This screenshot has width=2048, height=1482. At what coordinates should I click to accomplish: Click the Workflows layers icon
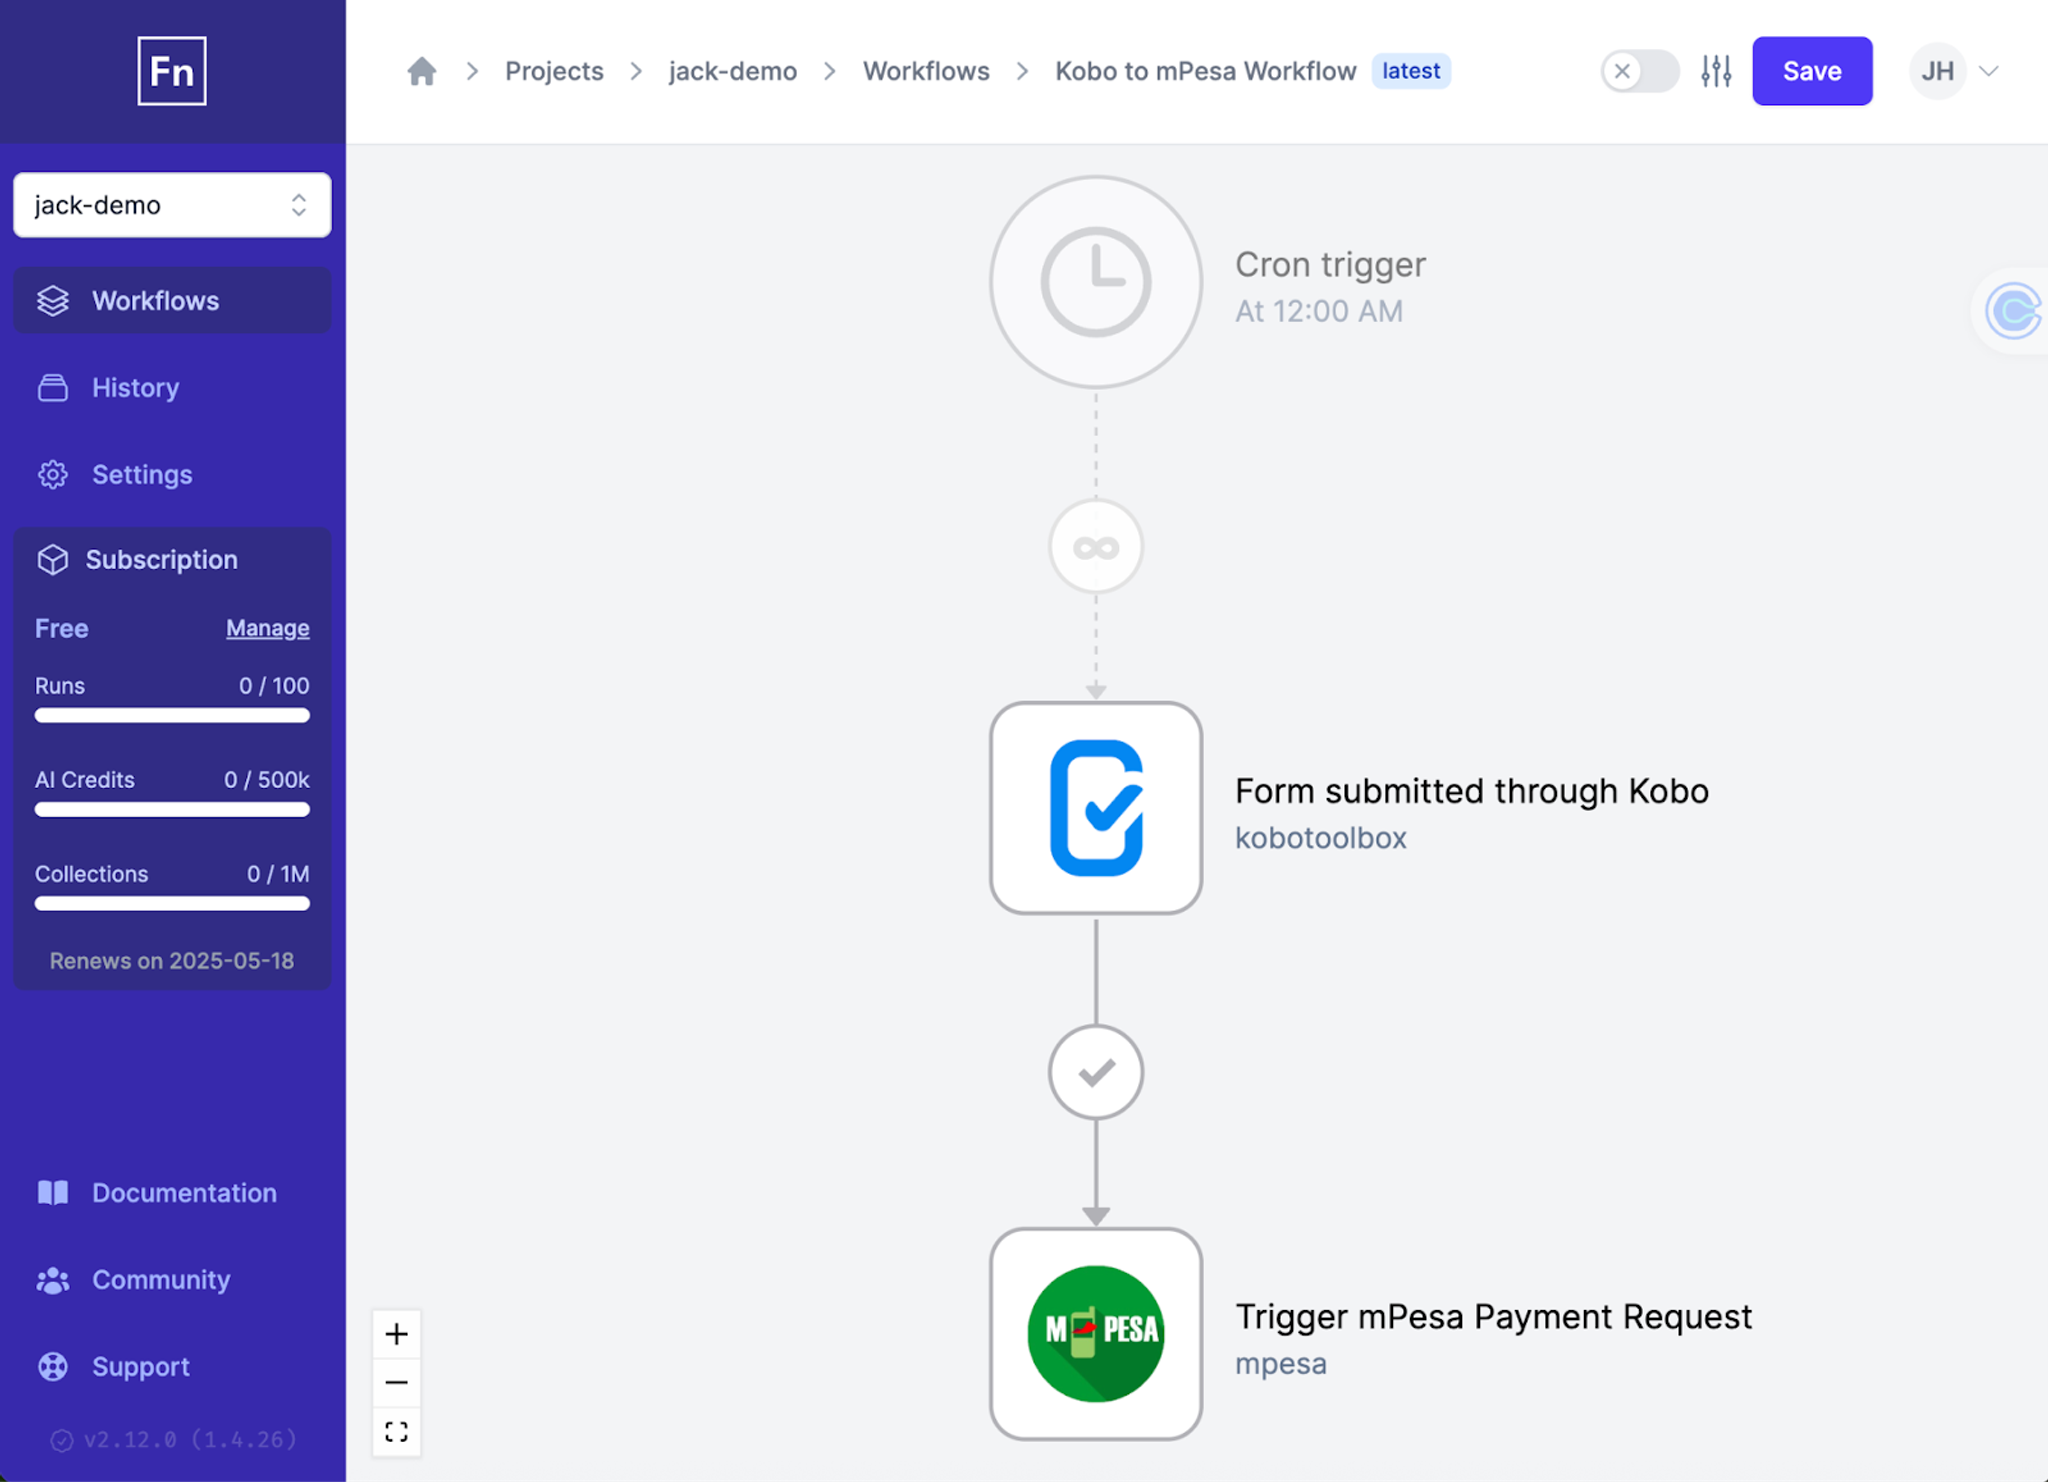[53, 301]
